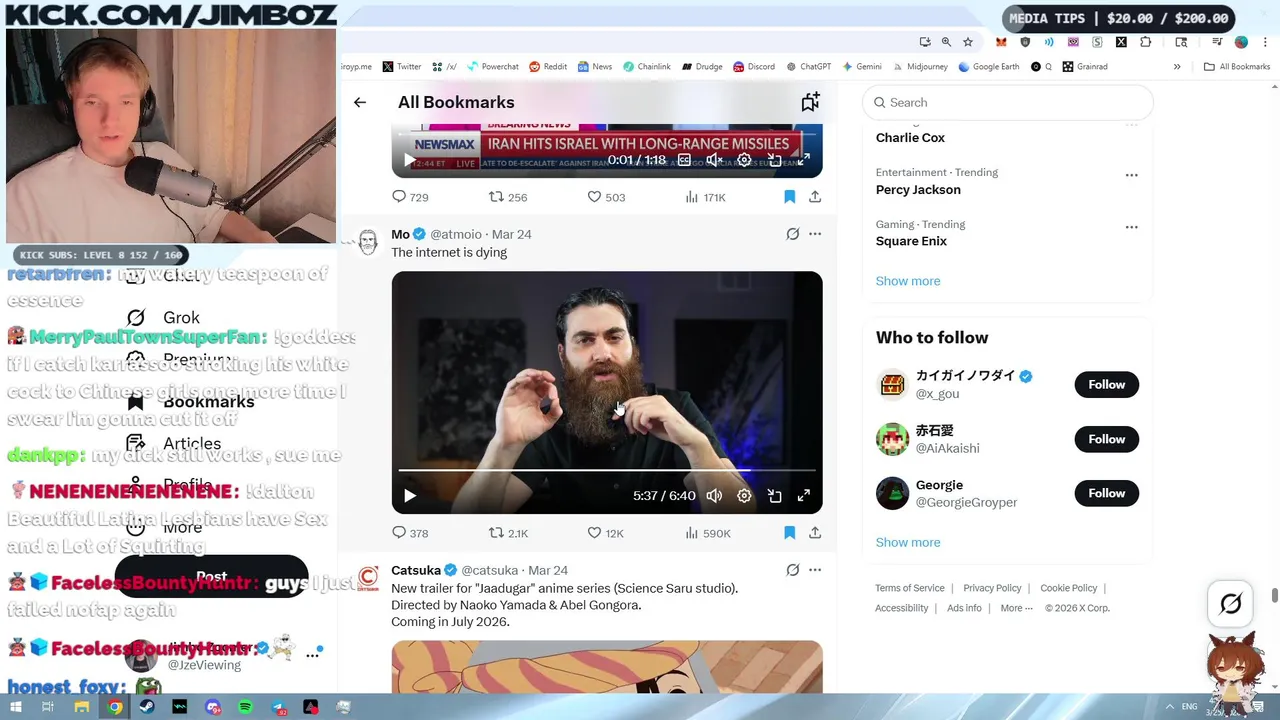Open Grok actions icon on Mo's post
The image size is (1280, 720).
(x=793, y=234)
